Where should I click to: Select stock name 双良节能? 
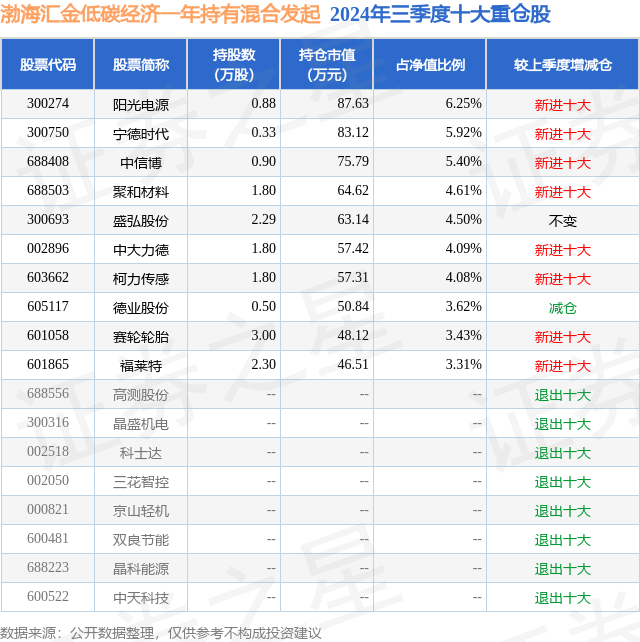click(x=141, y=541)
